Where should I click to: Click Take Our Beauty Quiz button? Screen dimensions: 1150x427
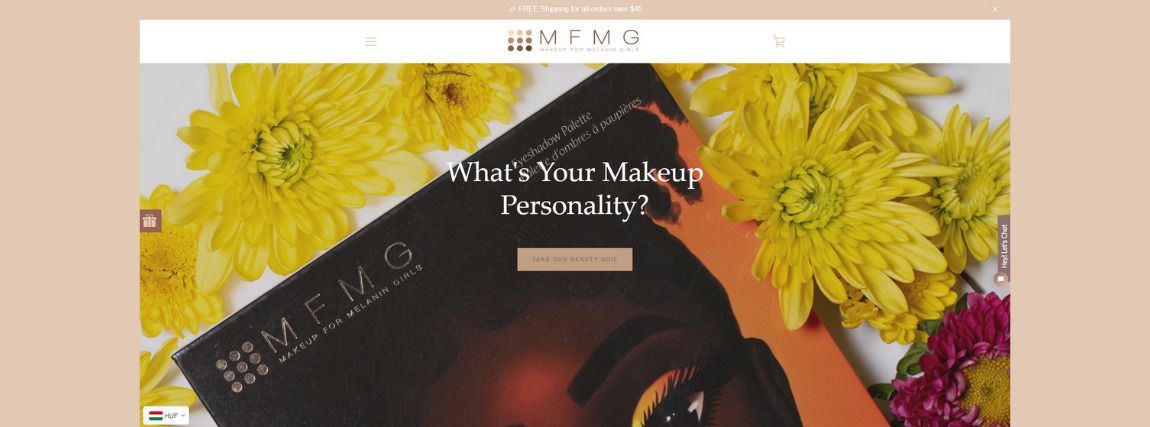coord(575,260)
